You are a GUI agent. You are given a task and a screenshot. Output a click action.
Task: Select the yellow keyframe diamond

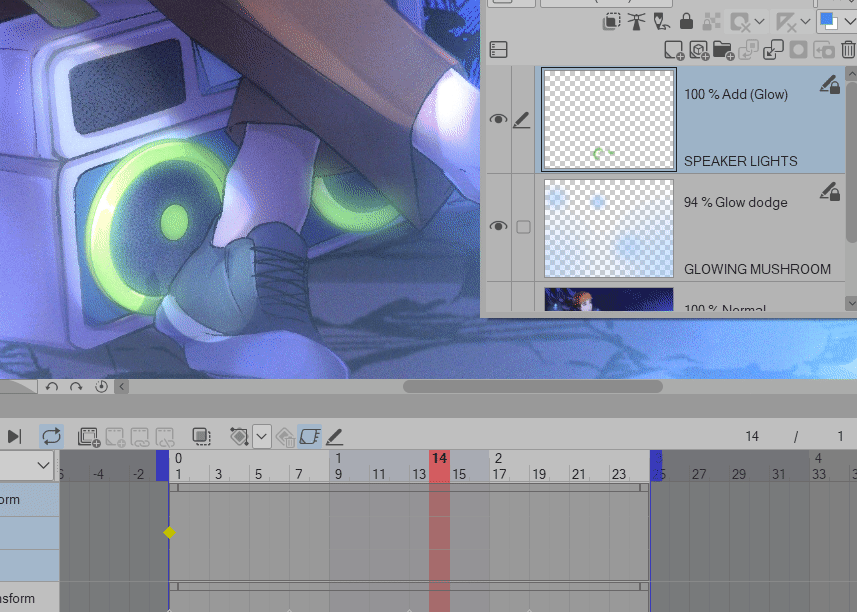(169, 532)
